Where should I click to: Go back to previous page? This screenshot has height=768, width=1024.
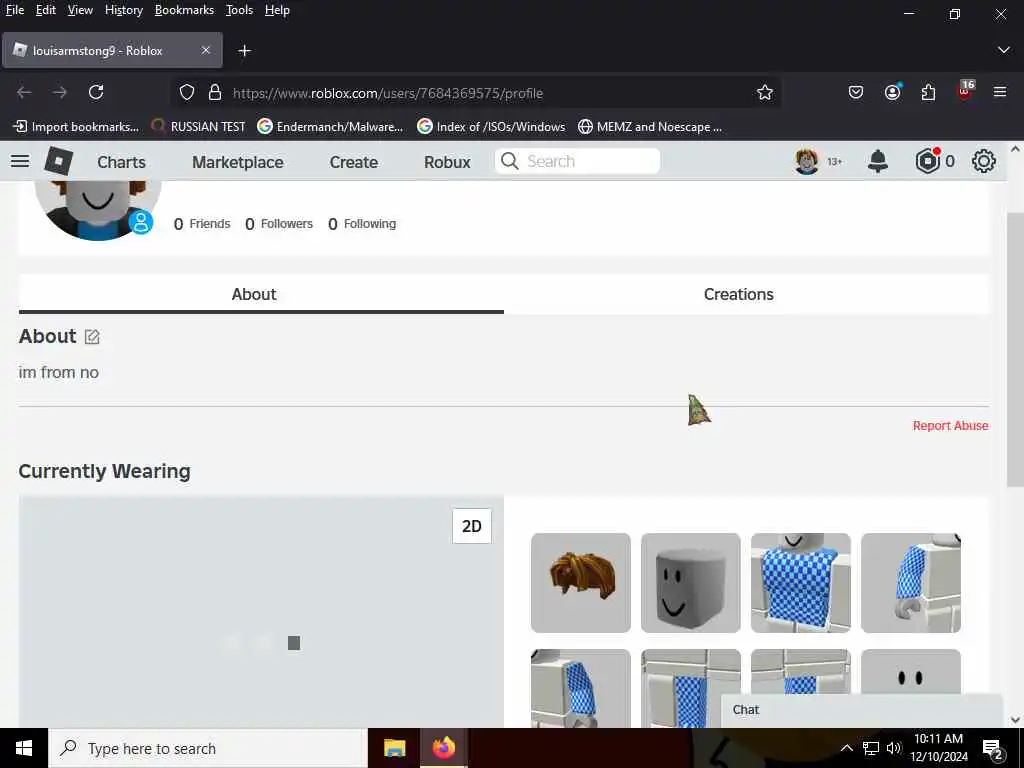click(24, 92)
